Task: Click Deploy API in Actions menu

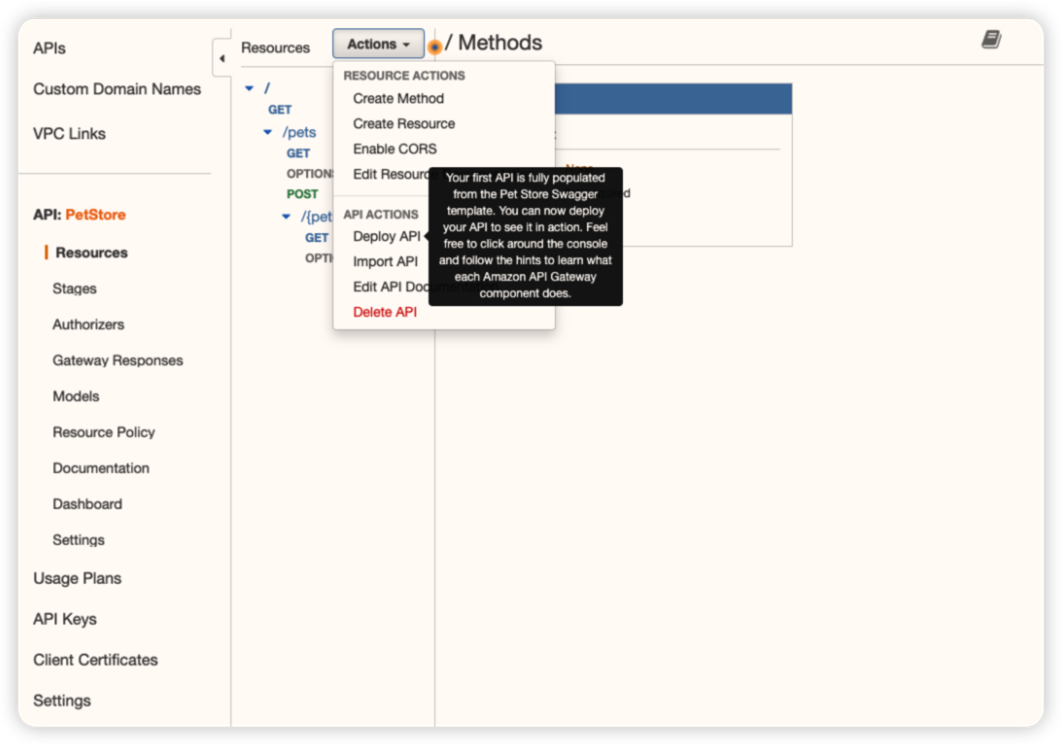Action: (386, 236)
